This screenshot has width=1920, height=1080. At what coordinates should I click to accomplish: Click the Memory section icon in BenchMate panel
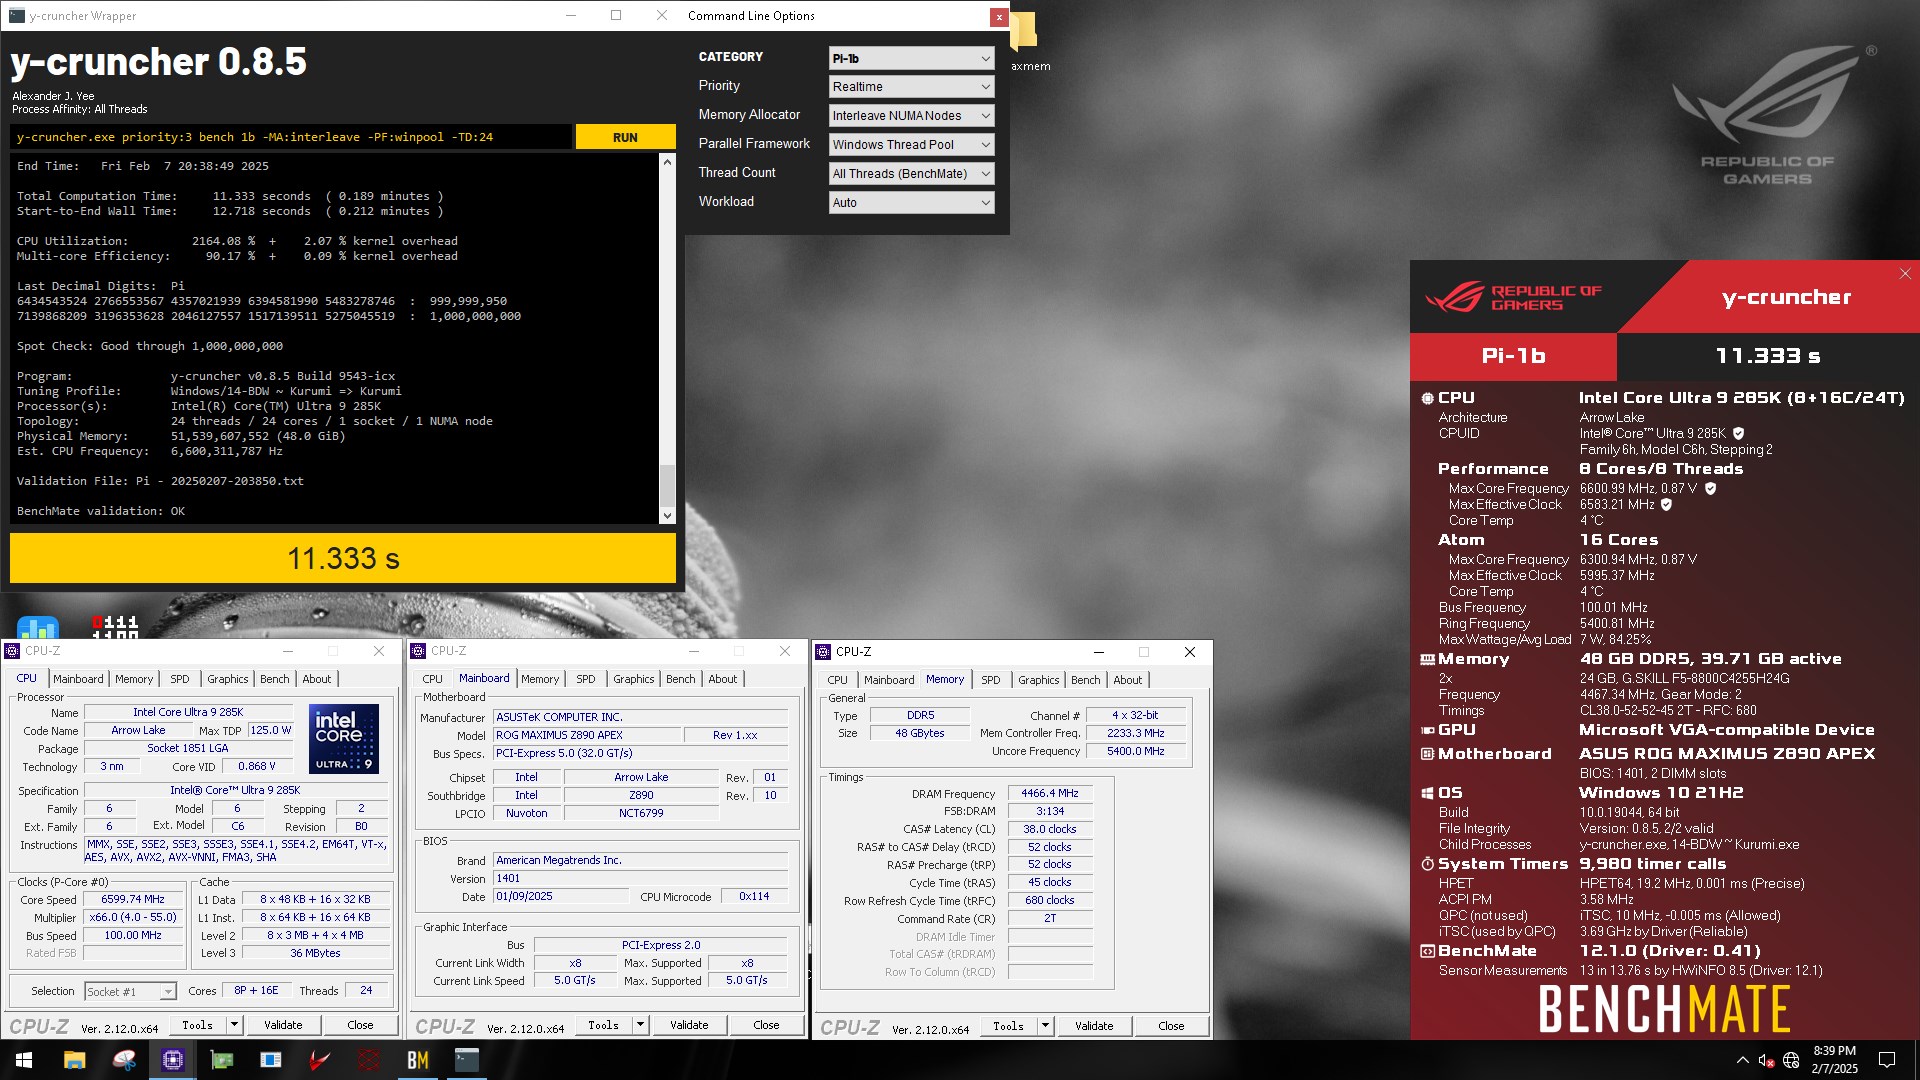[1428, 659]
